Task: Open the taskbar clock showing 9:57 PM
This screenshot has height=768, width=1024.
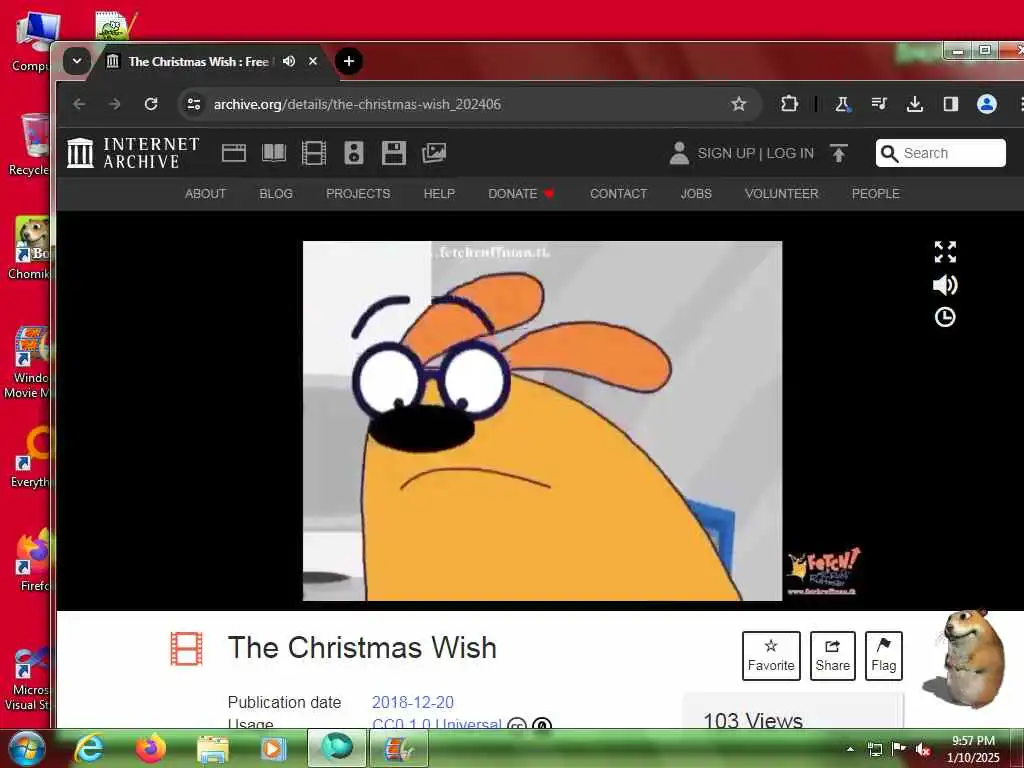Action: [973, 749]
